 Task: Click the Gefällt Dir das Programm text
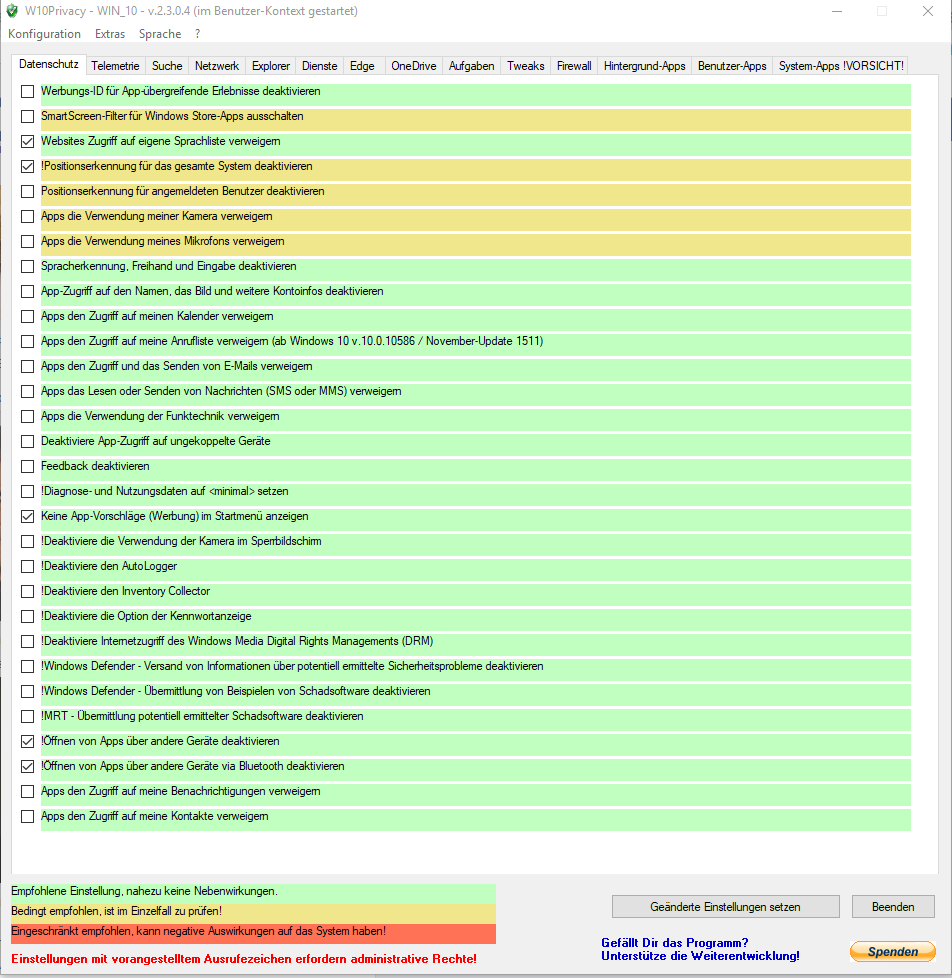674,943
